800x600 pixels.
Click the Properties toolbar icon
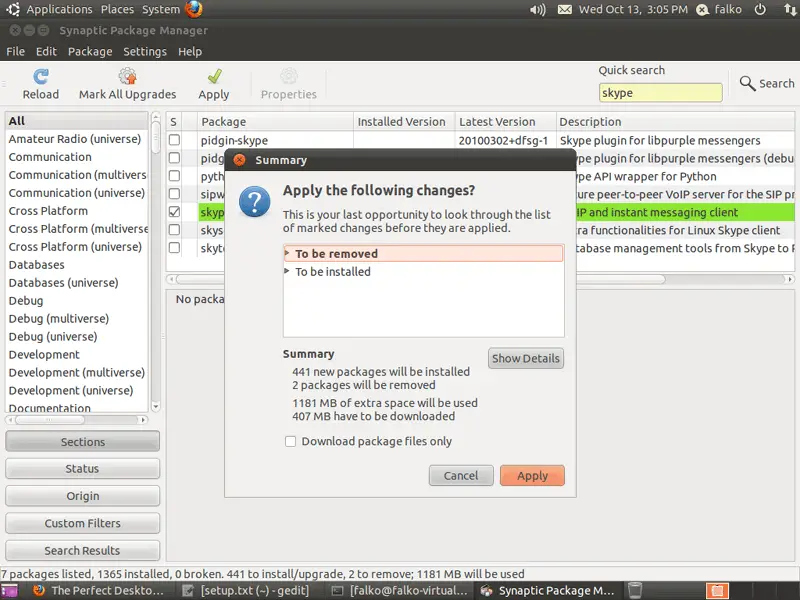[289, 77]
